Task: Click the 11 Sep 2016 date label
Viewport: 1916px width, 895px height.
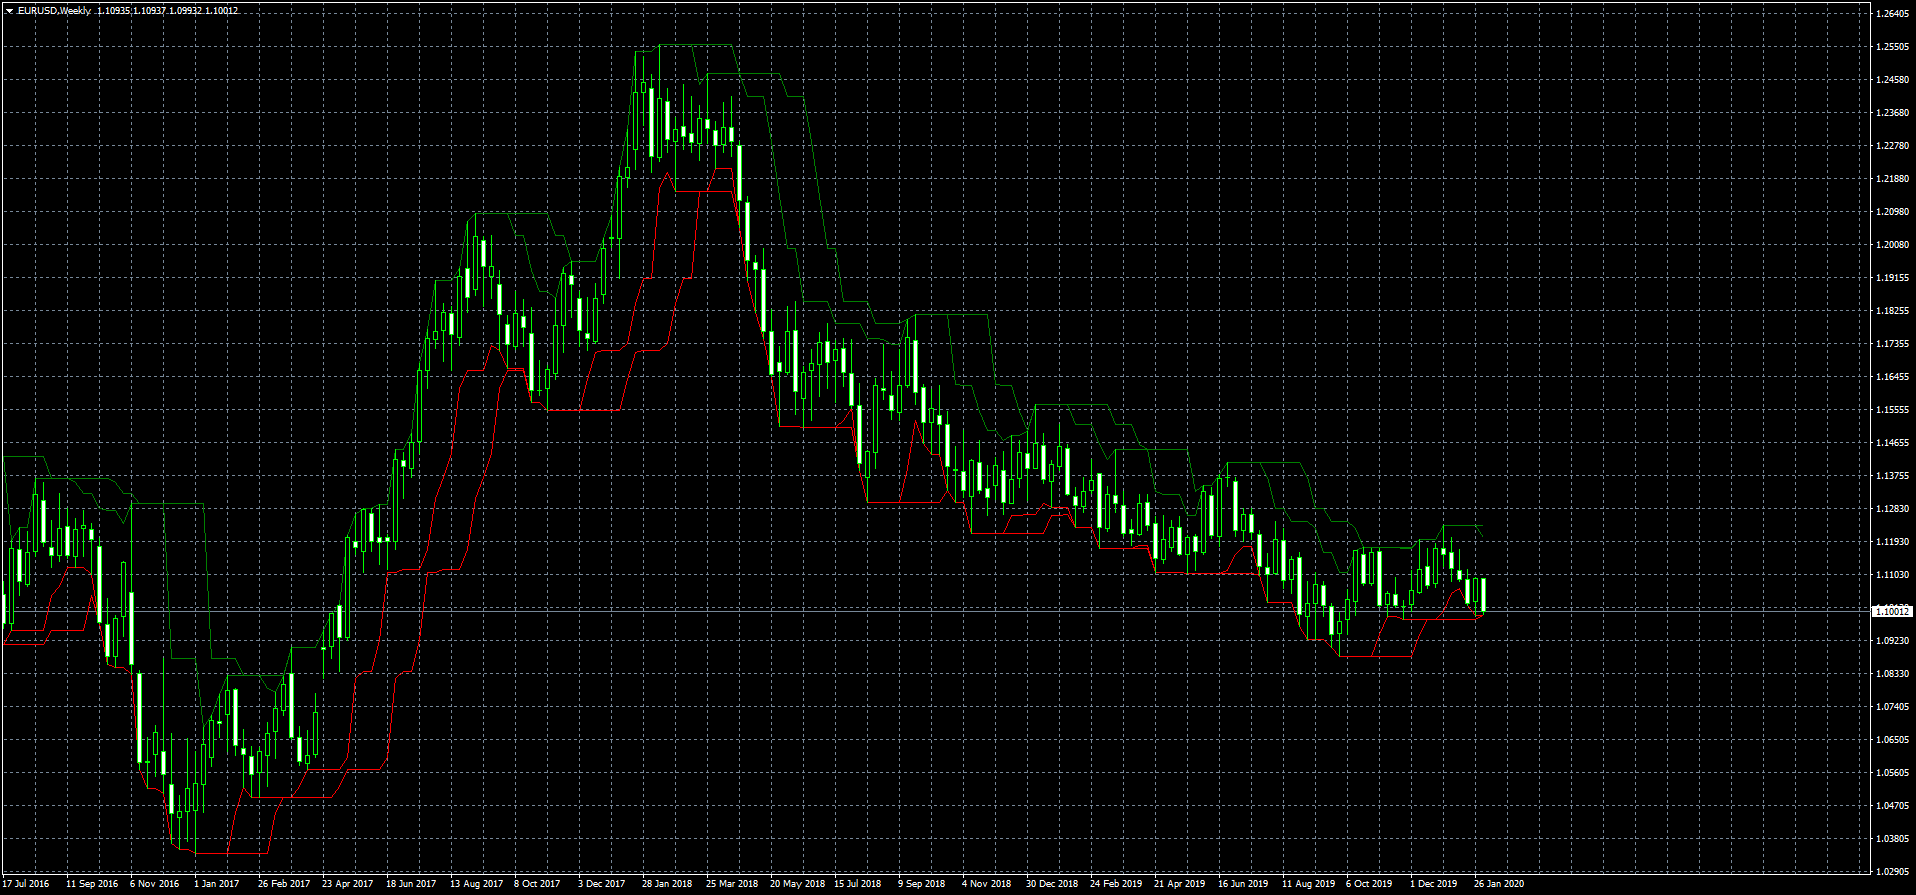Action: tap(92, 884)
